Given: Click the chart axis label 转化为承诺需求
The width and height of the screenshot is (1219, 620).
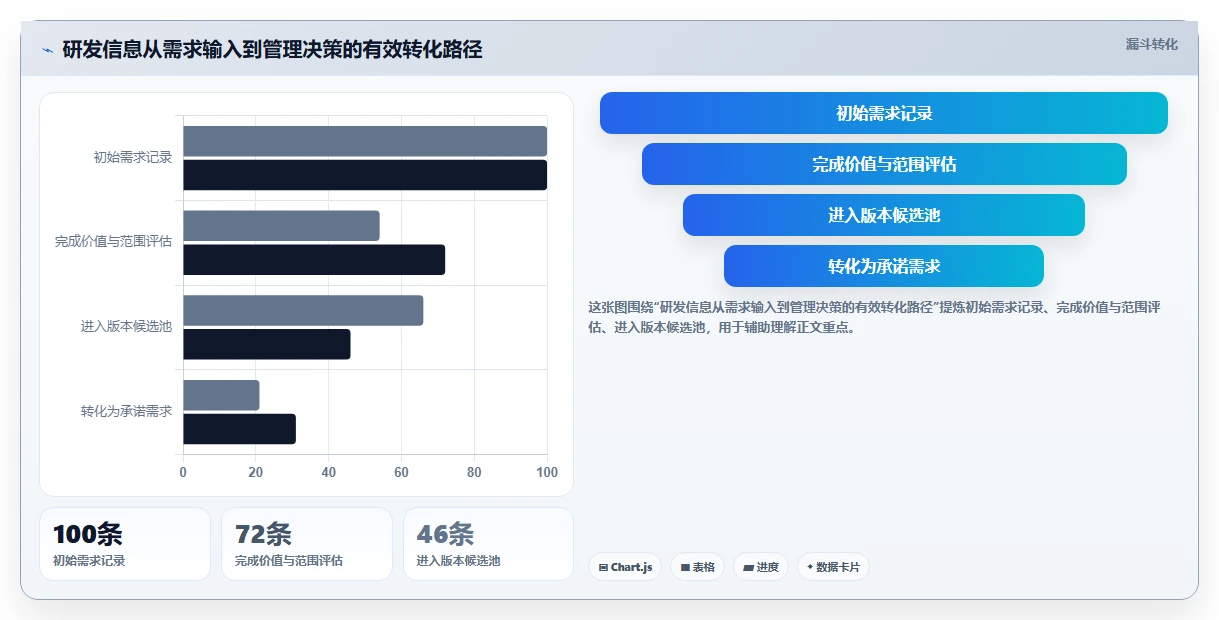Looking at the screenshot, I should coord(126,412).
